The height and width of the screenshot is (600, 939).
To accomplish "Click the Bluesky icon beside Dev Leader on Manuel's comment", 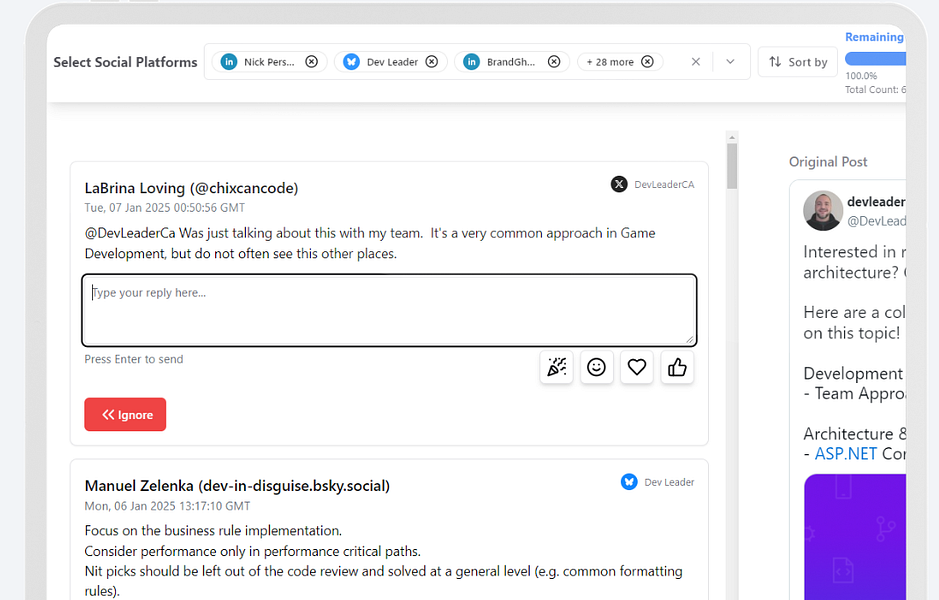I will pos(629,481).
